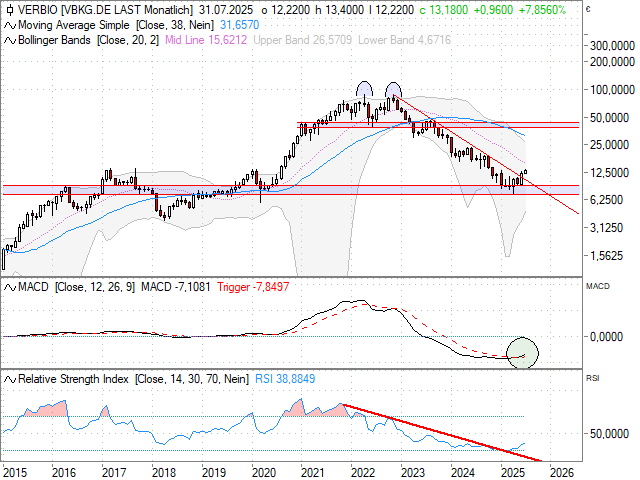This screenshot has width=640, height=480.
Task: Click the change value +0,9600
Action: 493,10
